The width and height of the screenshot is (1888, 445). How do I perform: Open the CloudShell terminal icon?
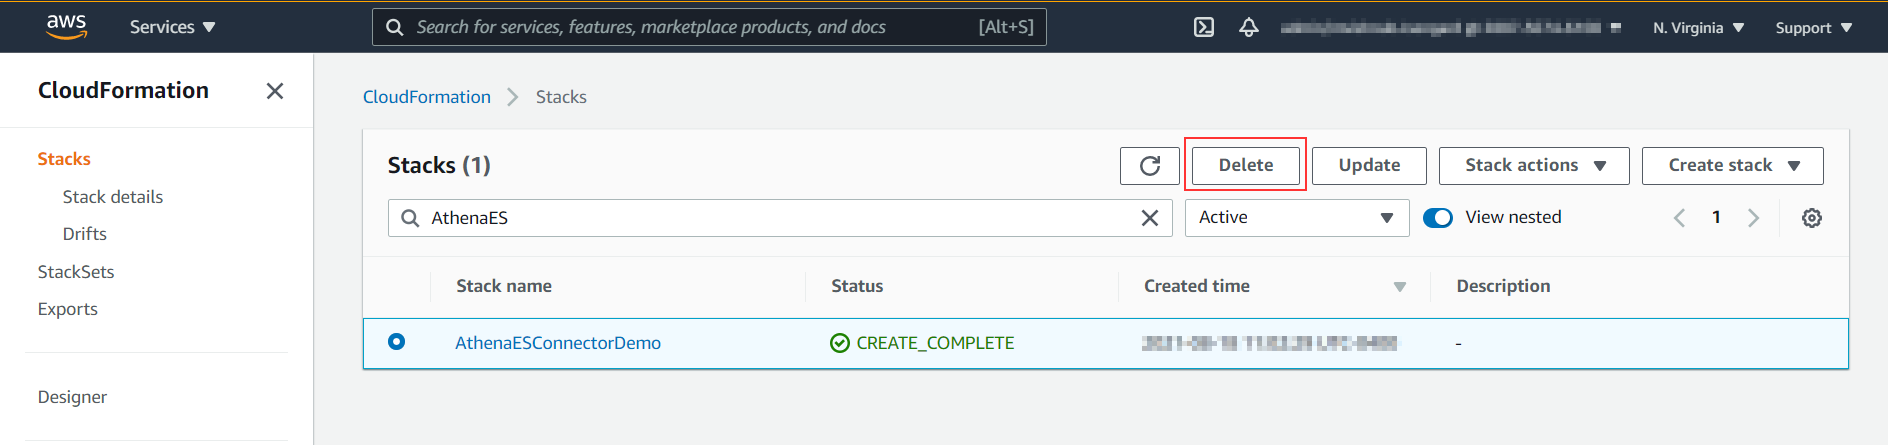(x=1204, y=27)
